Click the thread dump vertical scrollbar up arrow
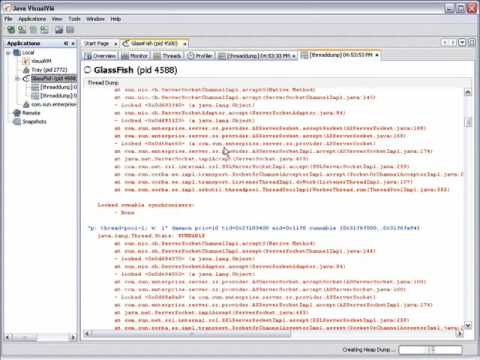The image size is (480, 360). coord(468,92)
